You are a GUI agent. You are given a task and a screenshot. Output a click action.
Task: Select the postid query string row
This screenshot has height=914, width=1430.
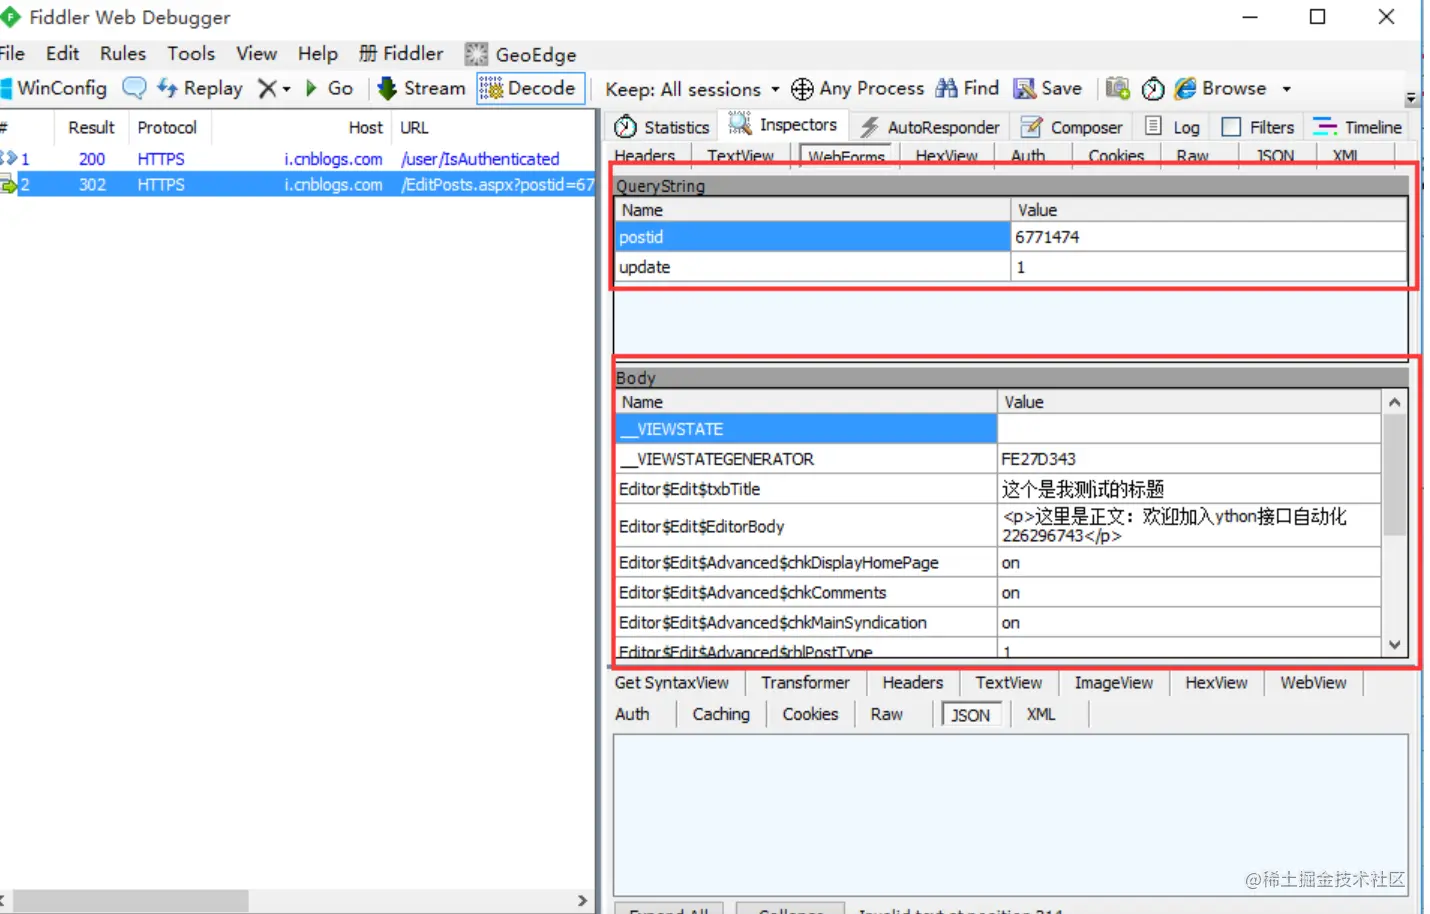(x=1010, y=237)
